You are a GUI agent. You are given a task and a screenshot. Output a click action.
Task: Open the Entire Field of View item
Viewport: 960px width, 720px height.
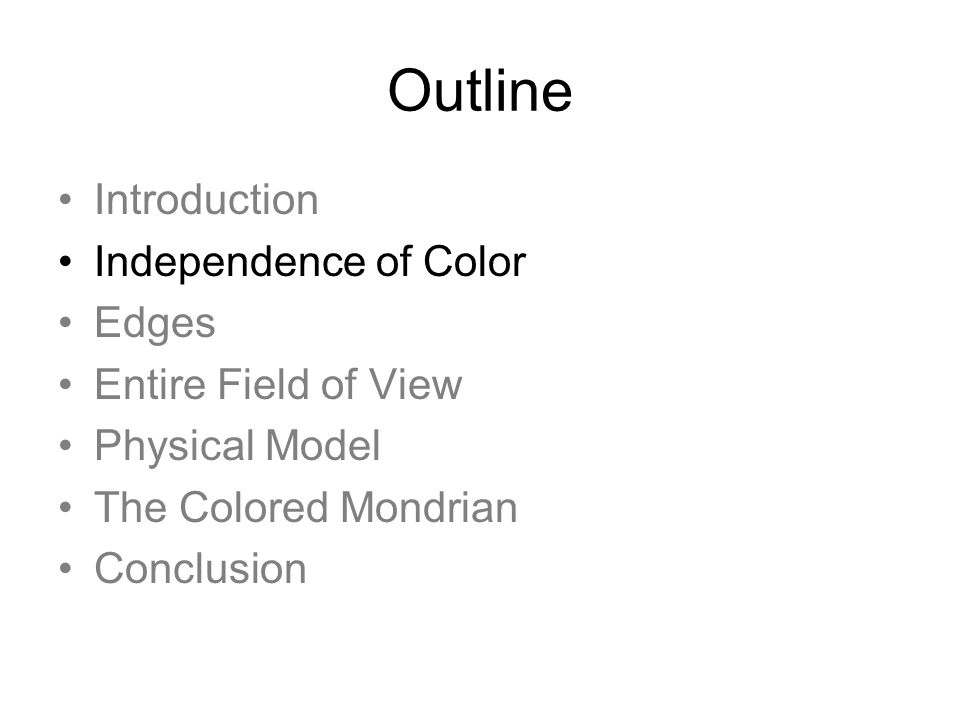pos(278,384)
